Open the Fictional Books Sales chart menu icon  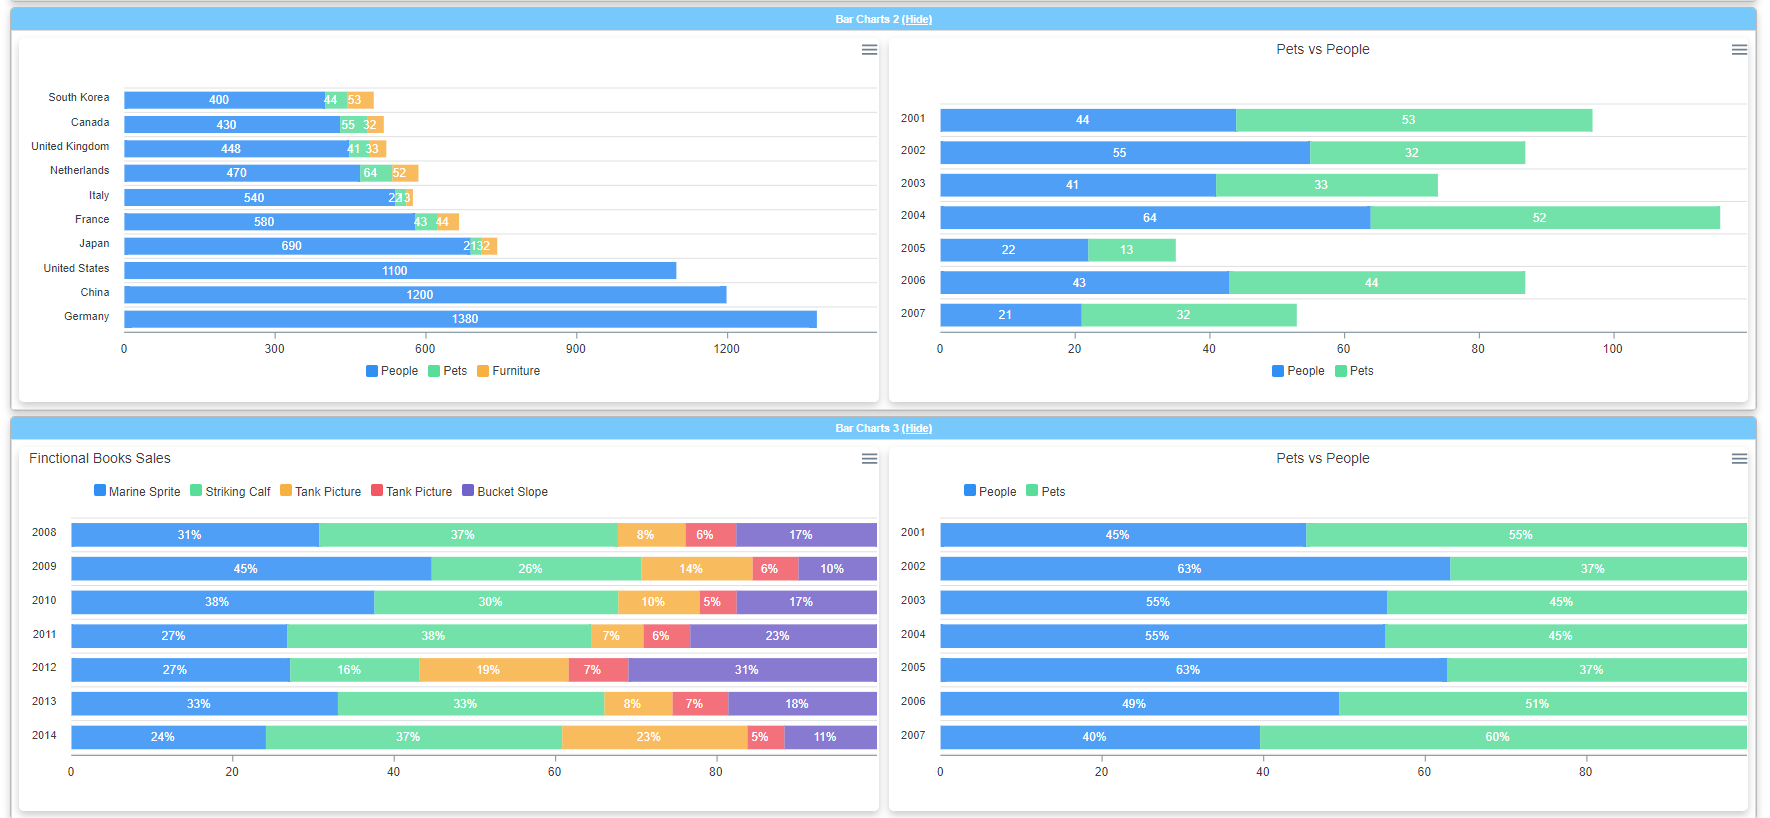[869, 459]
